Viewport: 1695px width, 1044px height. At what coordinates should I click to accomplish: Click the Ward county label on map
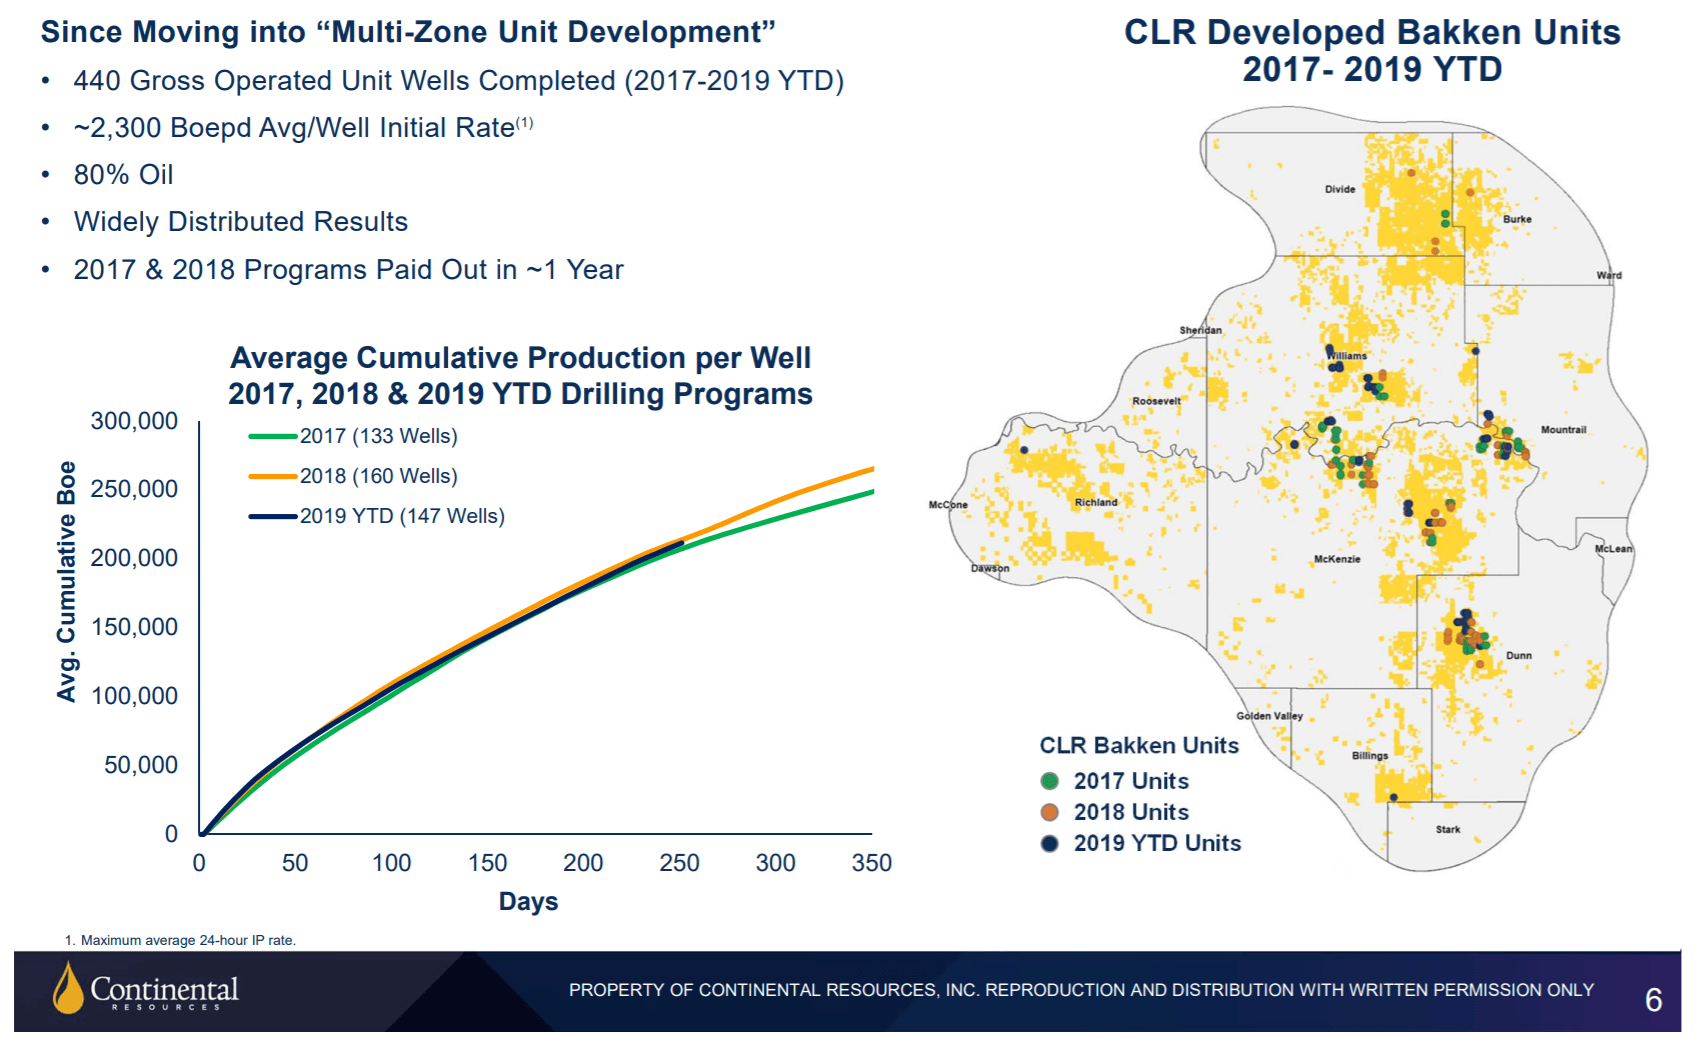pyautogui.click(x=1609, y=275)
